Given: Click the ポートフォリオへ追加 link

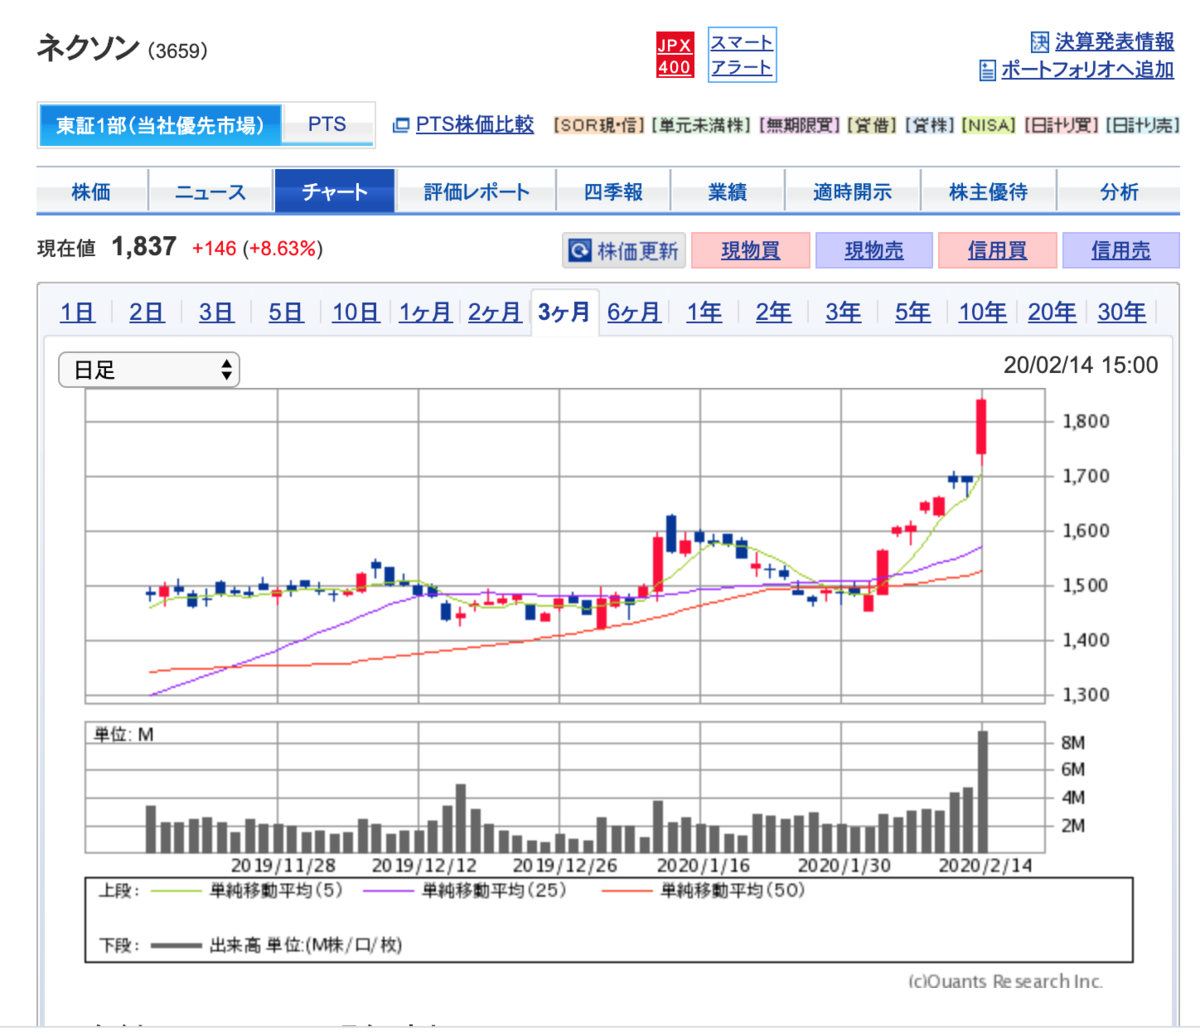Looking at the screenshot, I should (x=1087, y=70).
